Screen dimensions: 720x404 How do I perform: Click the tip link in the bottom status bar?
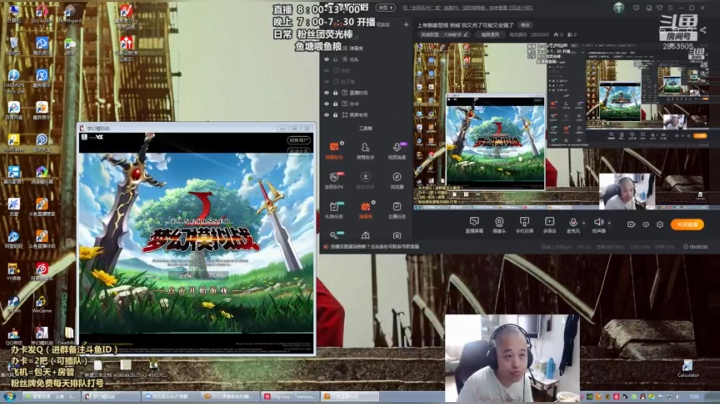[x=374, y=247]
